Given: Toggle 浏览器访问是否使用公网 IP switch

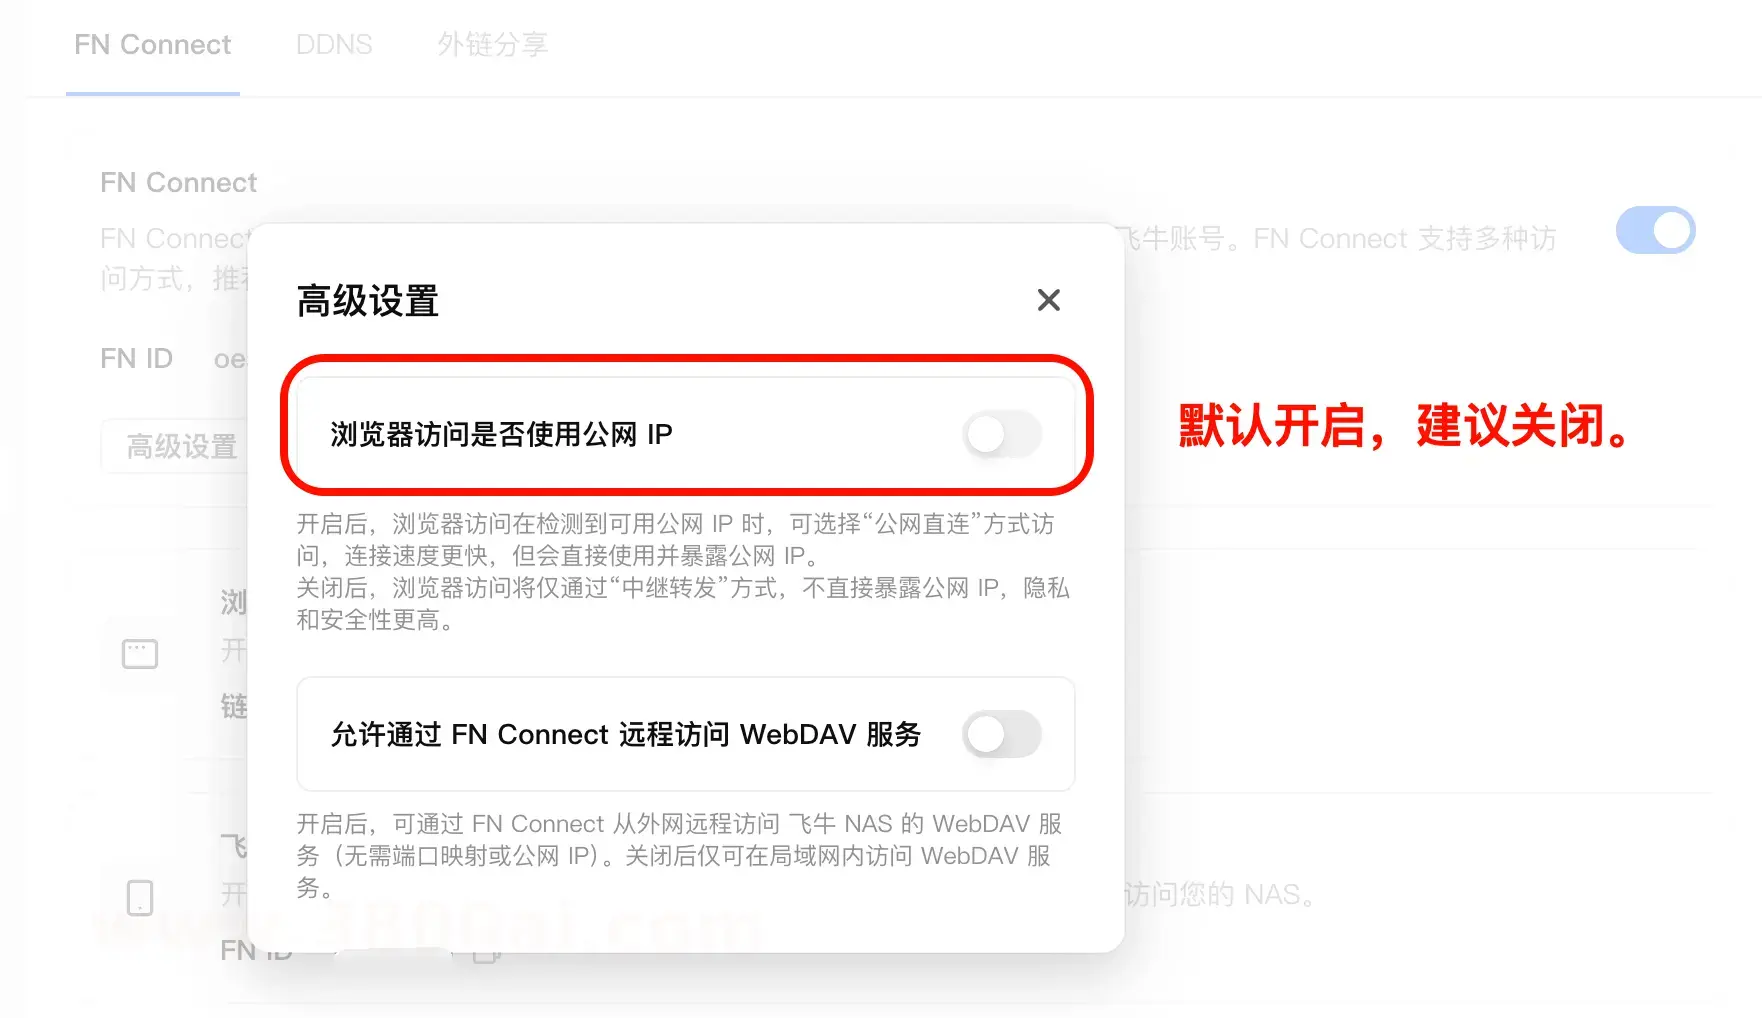Looking at the screenshot, I should [1002, 434].
